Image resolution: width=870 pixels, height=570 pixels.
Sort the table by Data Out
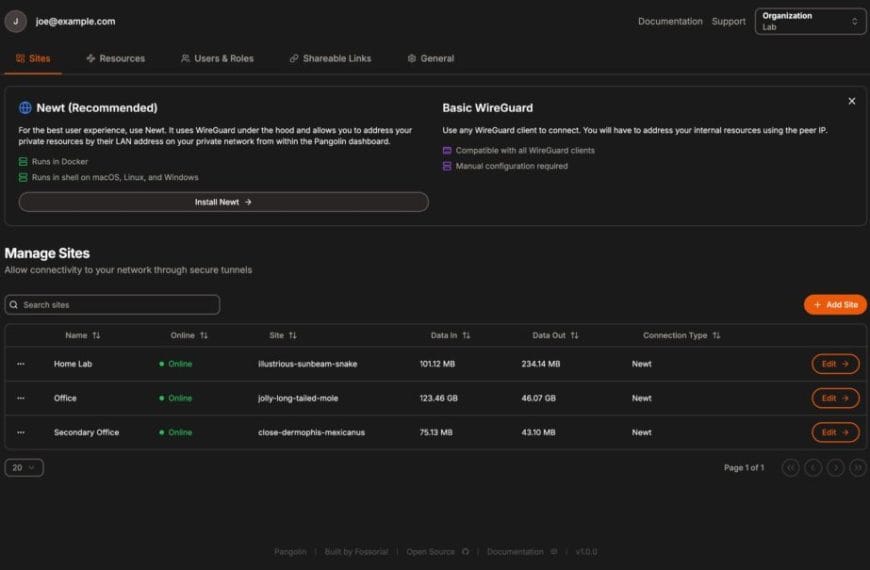[555, 335]
